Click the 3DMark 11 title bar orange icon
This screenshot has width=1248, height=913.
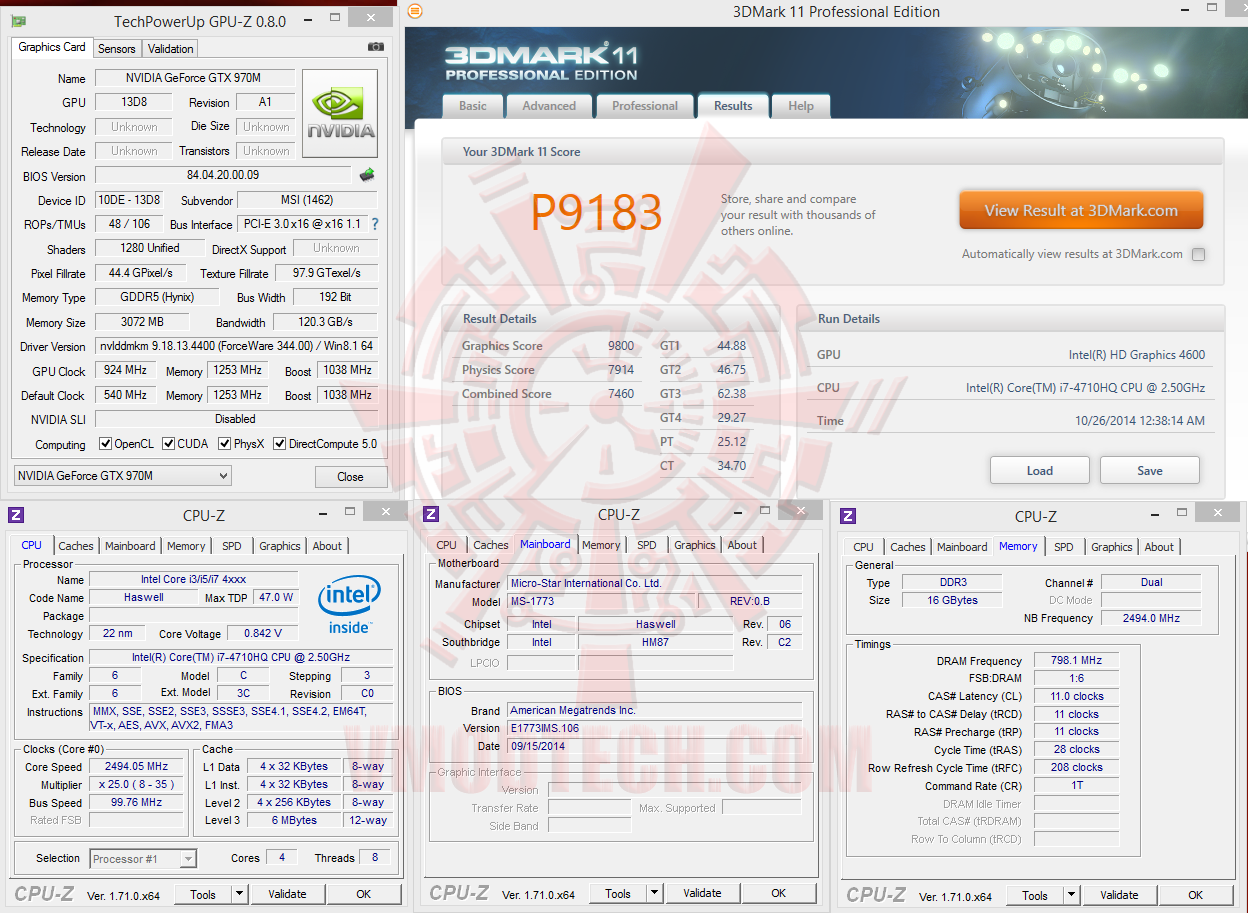click(416, 11)
